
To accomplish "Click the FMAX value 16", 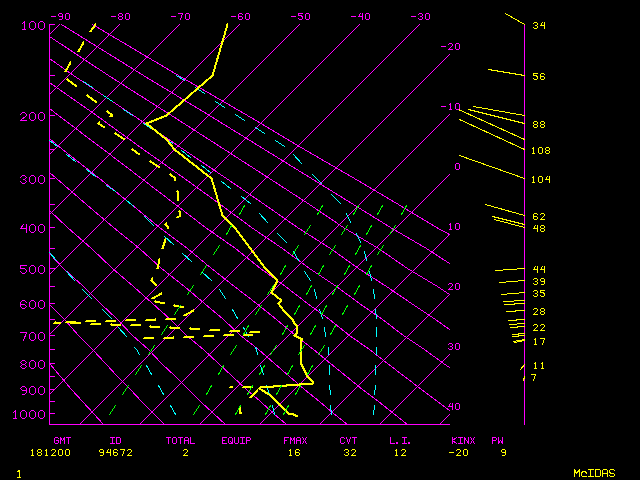I will (294, 453).
